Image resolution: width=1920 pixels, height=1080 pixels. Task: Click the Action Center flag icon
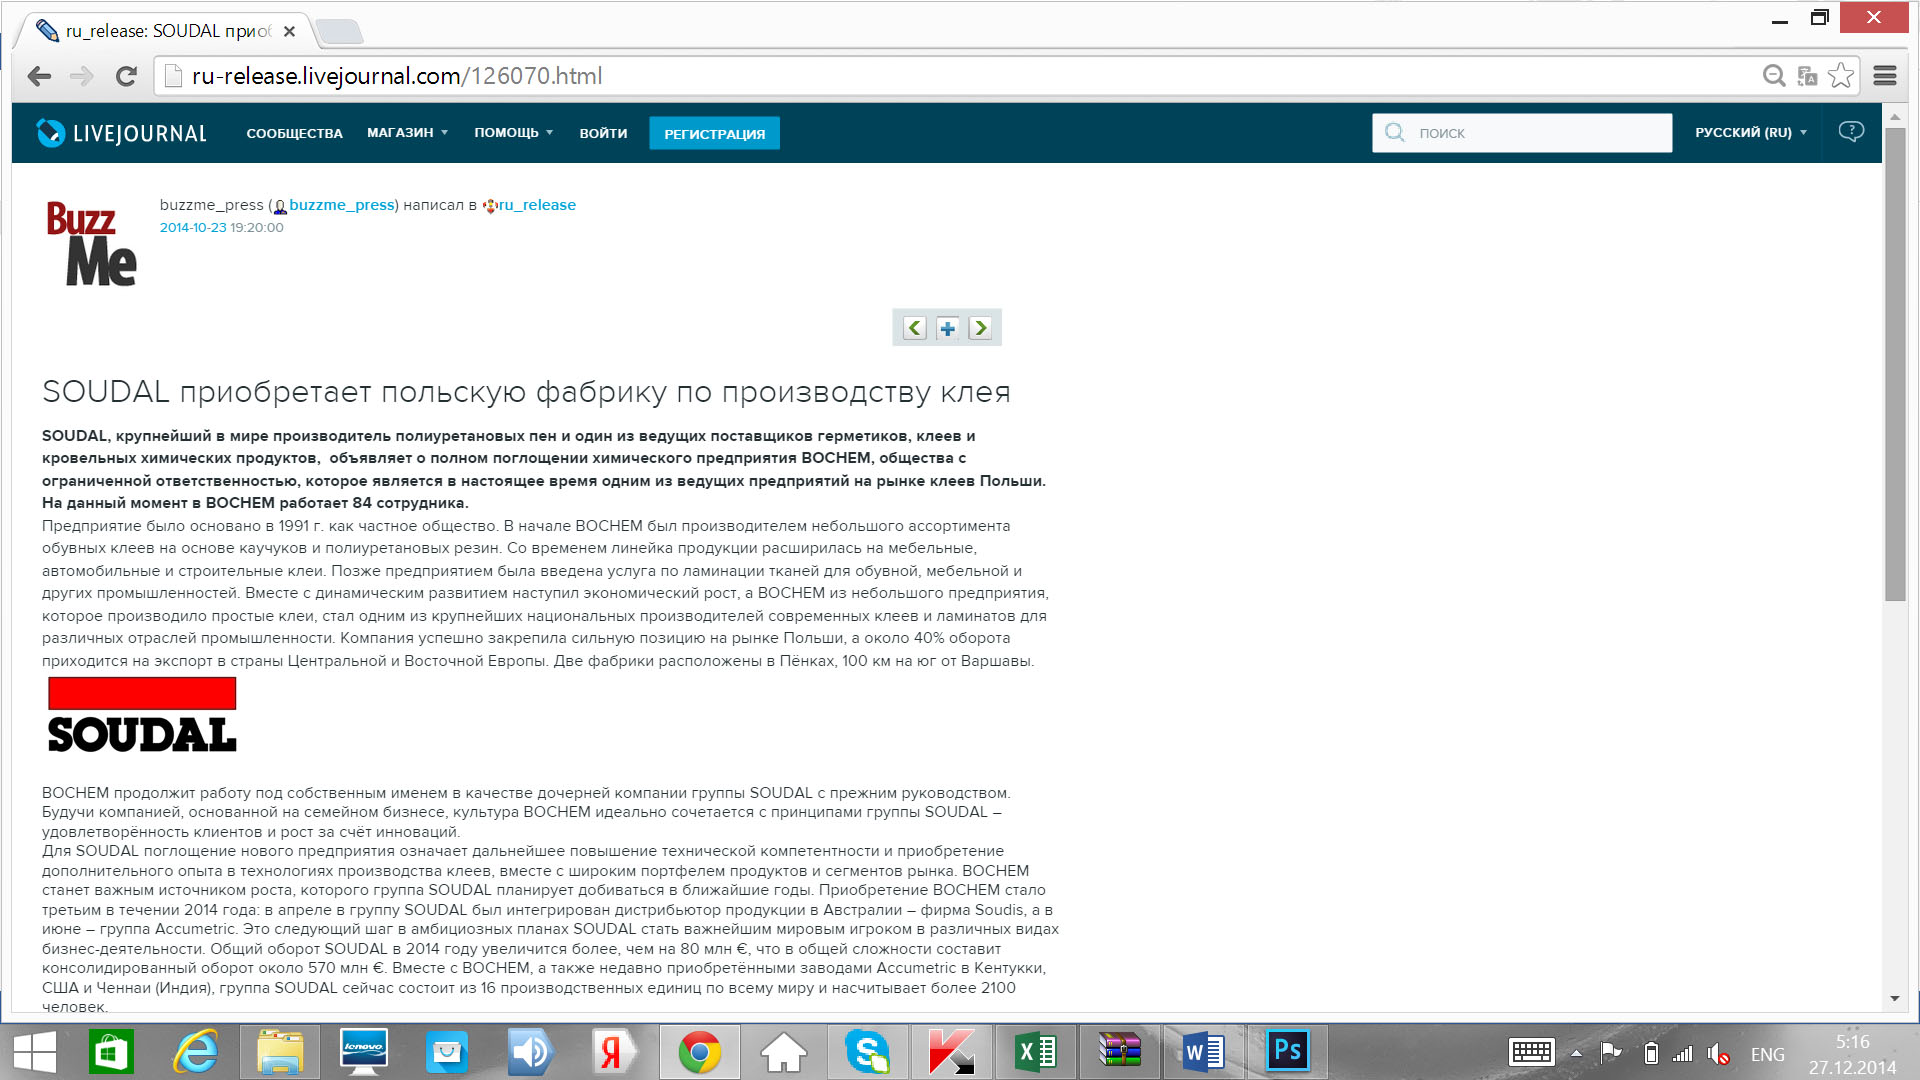pos(1611,1053)
